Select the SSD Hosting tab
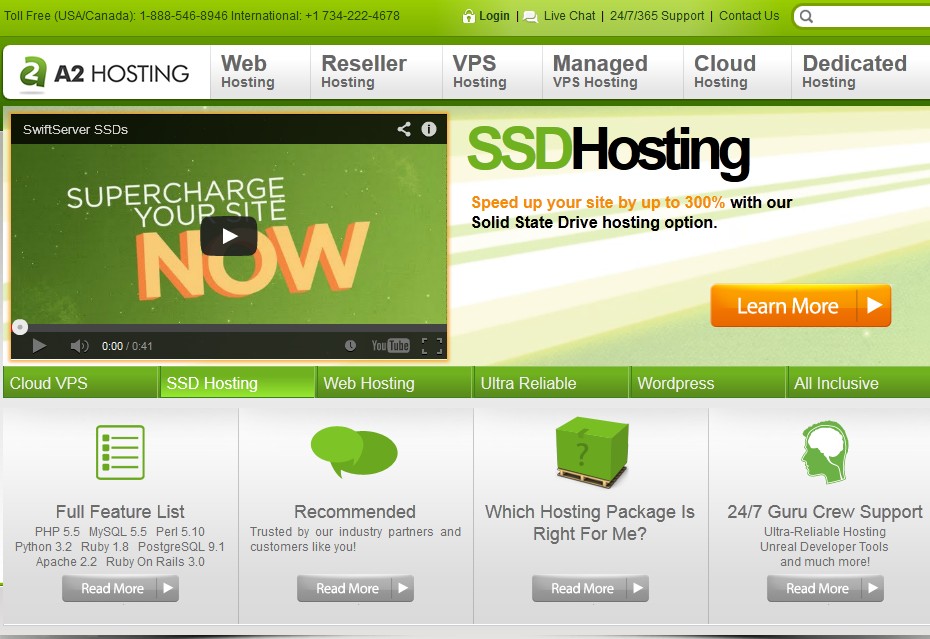The width and height of the screenshot is (930, 639). 237,383
